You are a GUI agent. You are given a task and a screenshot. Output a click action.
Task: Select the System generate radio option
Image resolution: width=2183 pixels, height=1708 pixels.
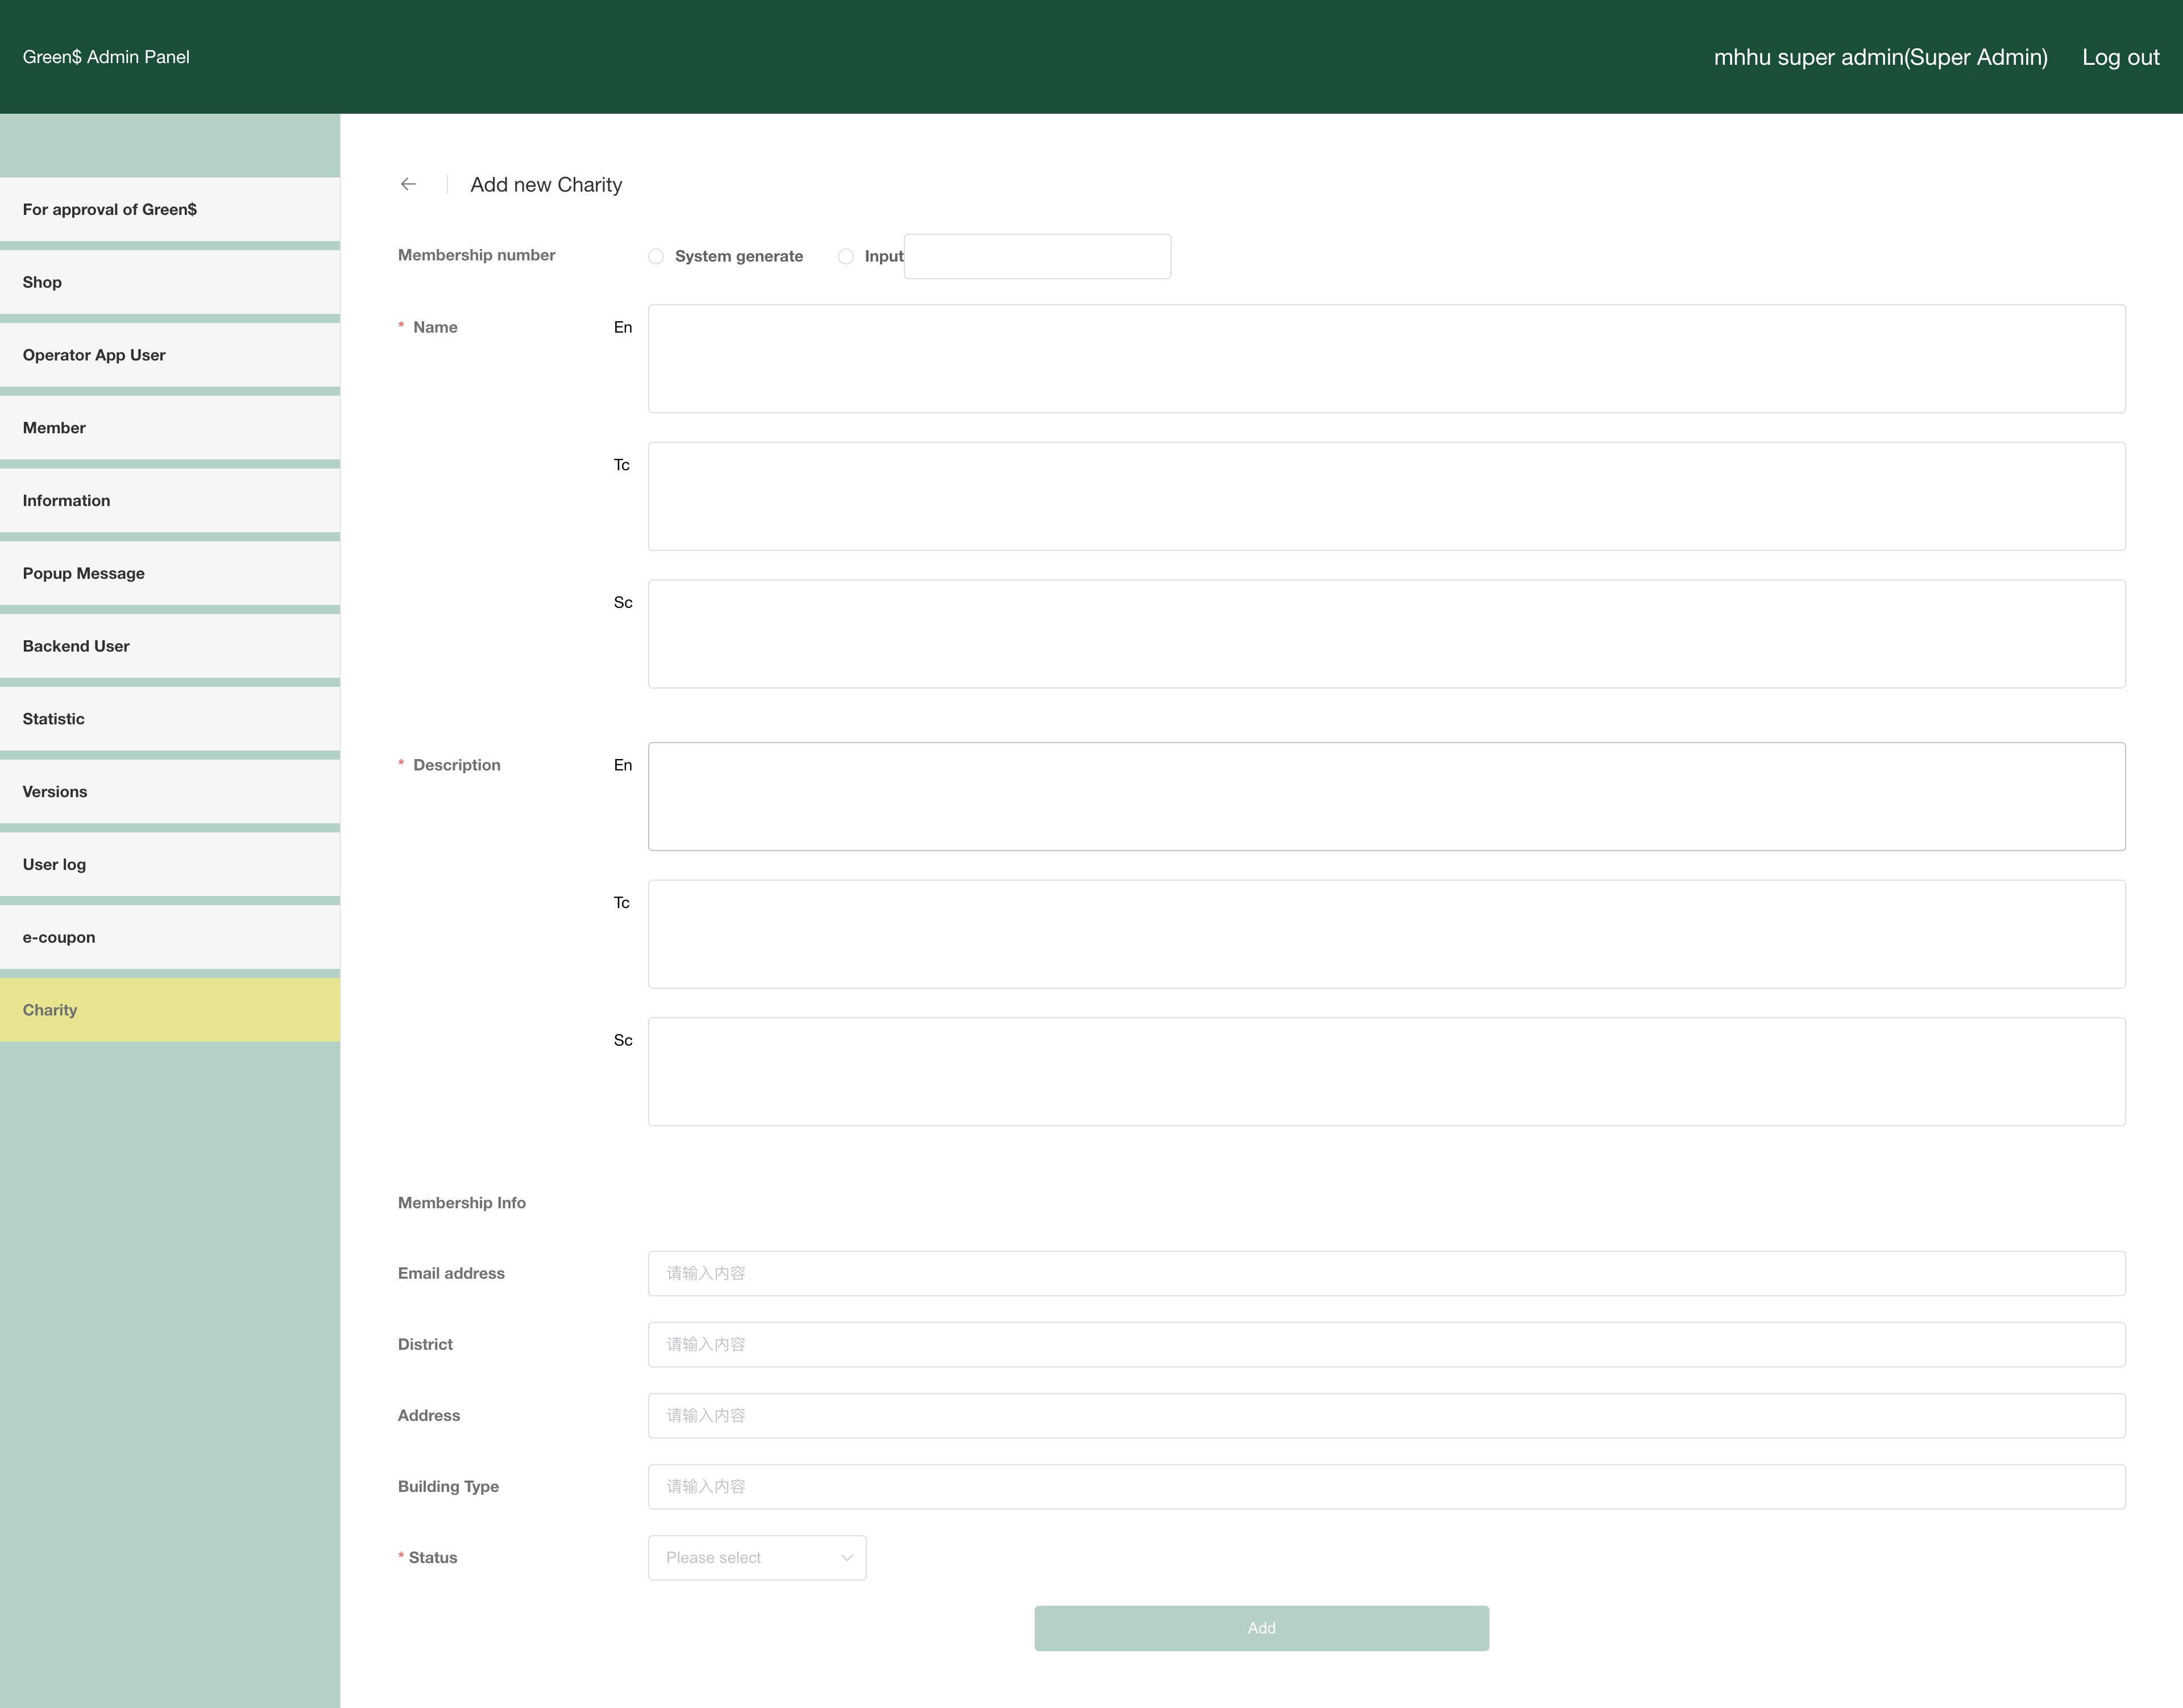click(x=656, y=257)
